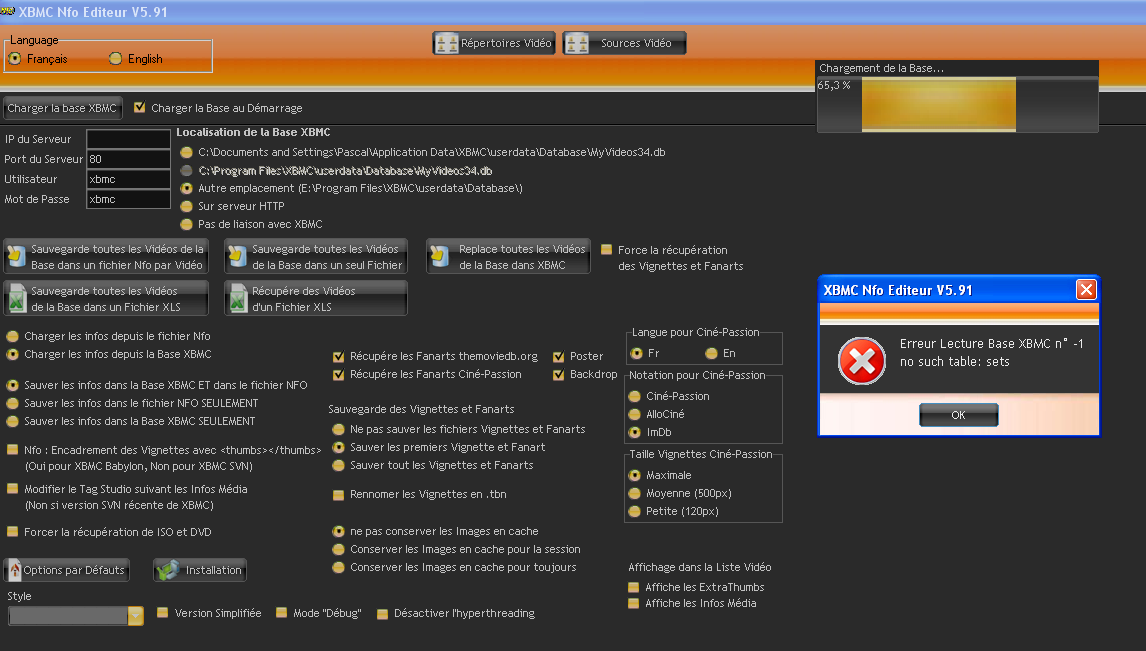Select Pas de liaison avec XBMC
Screen dimensions: 1146x651
click(186, 224)
